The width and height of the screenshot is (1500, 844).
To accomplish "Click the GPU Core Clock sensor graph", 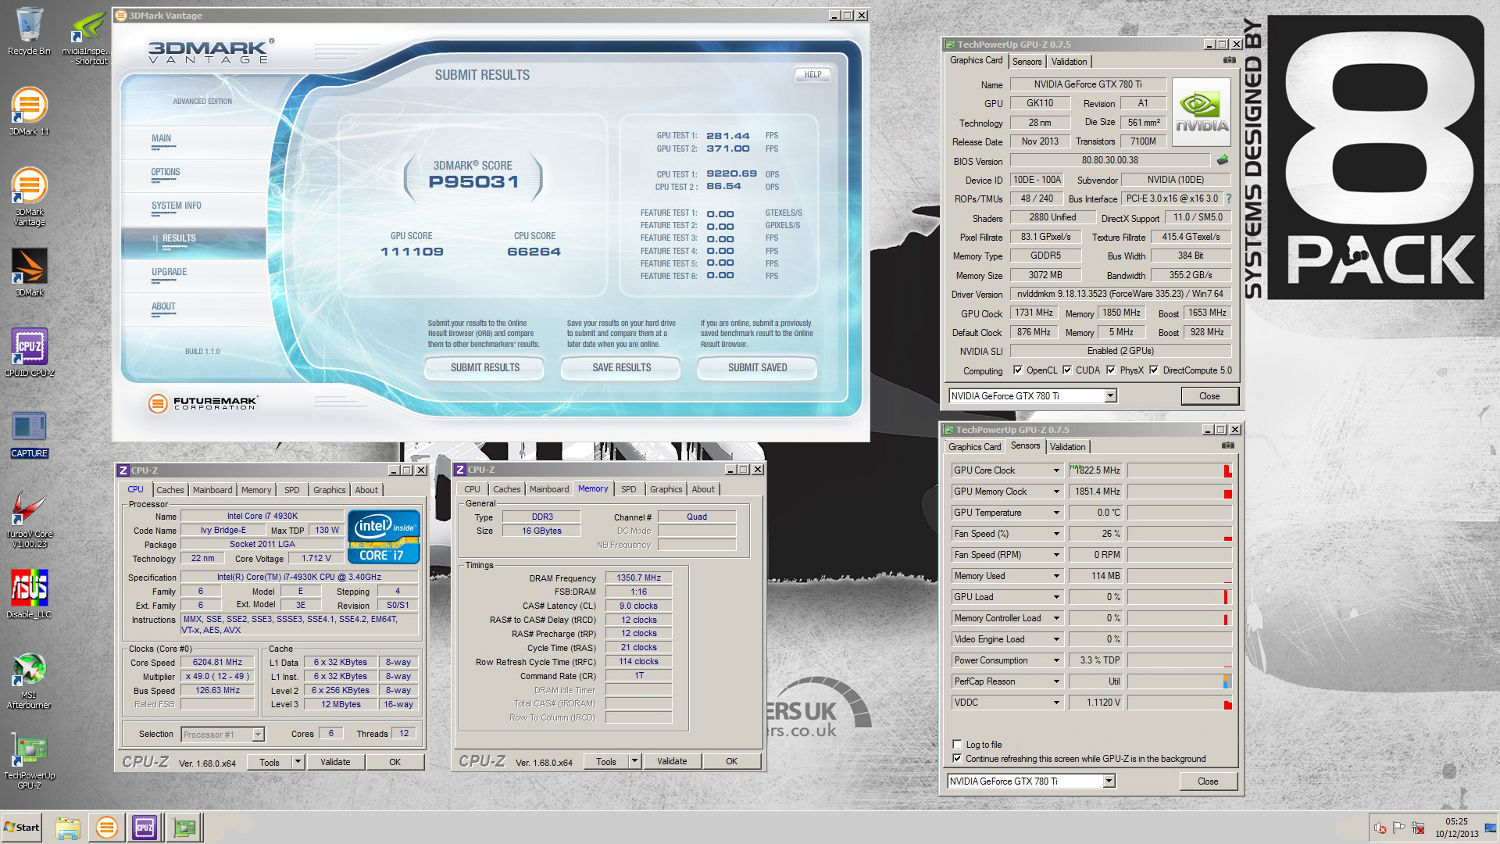I will pyautogui.click(x=1179, y=470).
